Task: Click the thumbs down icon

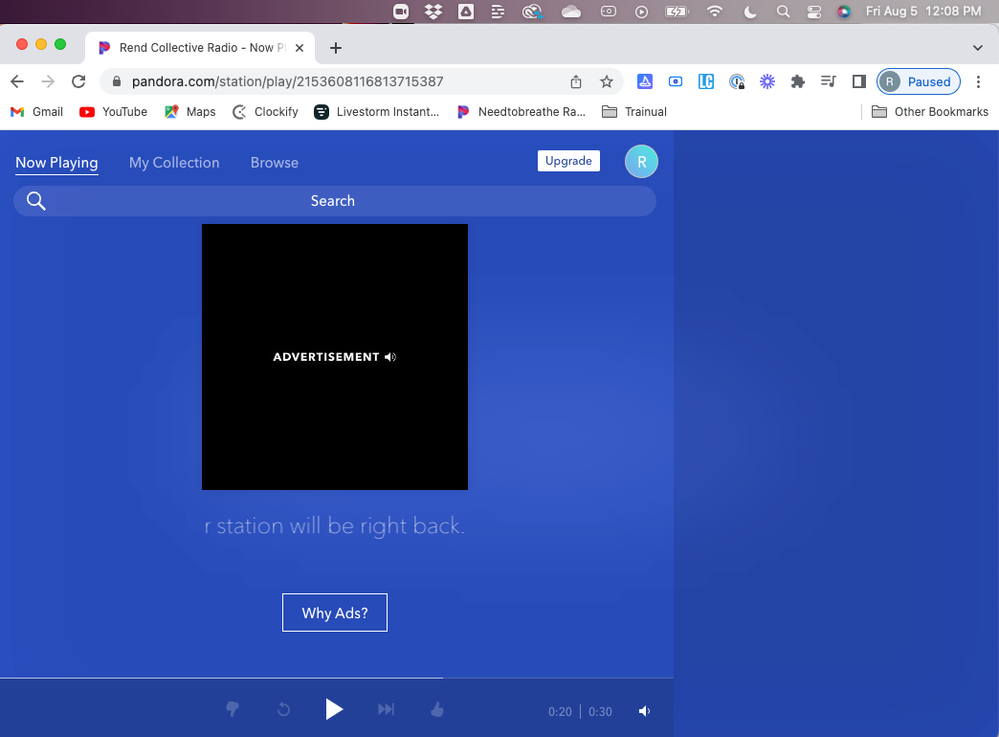Action: tap(233, 709)
